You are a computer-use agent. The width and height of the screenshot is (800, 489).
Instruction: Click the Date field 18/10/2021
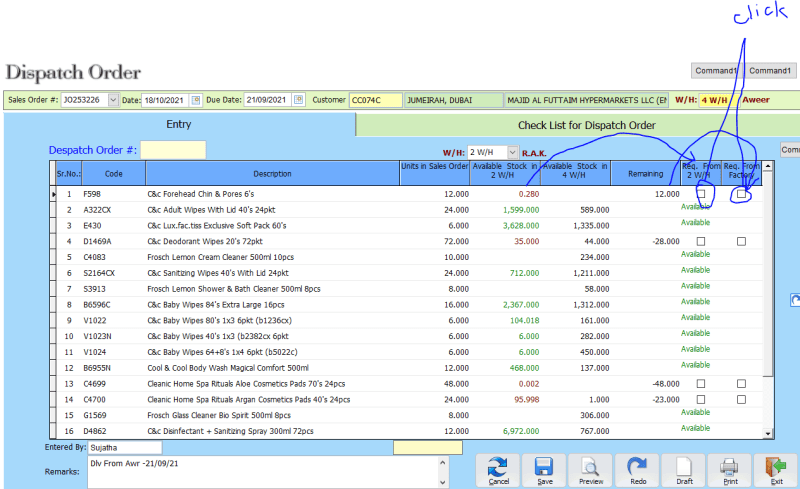click(165, 100)
